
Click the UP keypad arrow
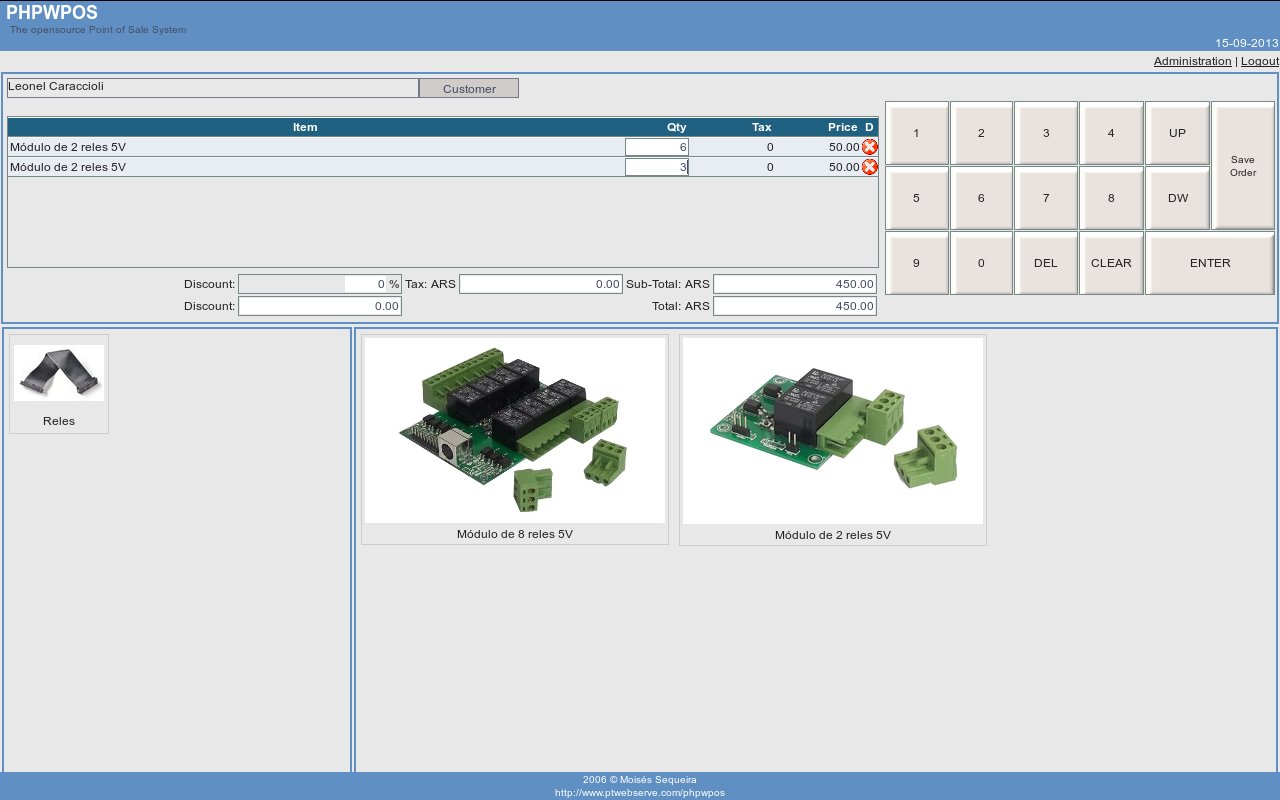tap(1177, 133)
